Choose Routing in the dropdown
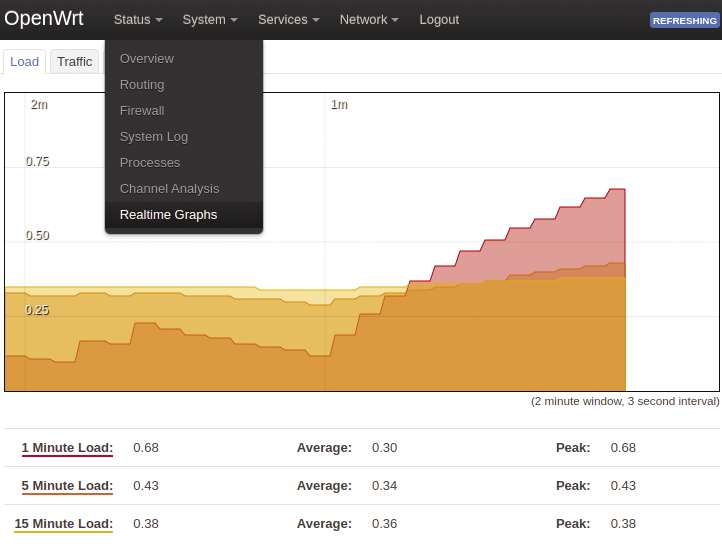 (x=142, y=85)
